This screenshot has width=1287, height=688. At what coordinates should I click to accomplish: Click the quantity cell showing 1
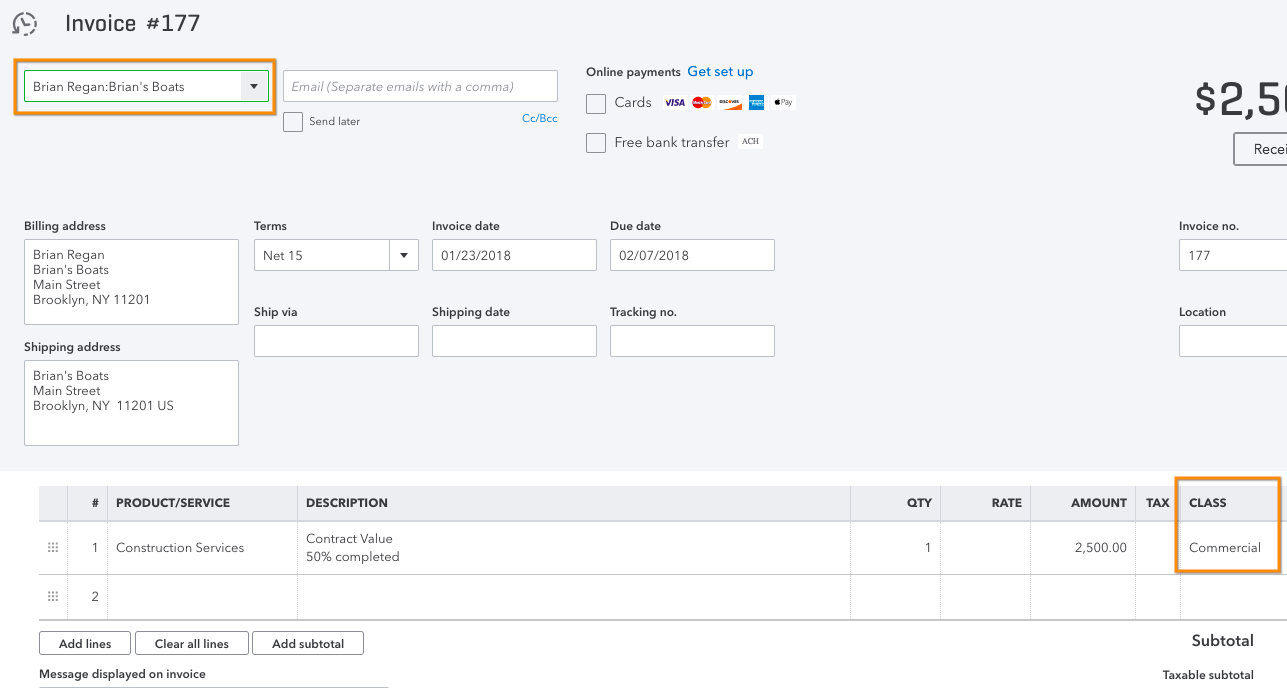click(895, 548)
